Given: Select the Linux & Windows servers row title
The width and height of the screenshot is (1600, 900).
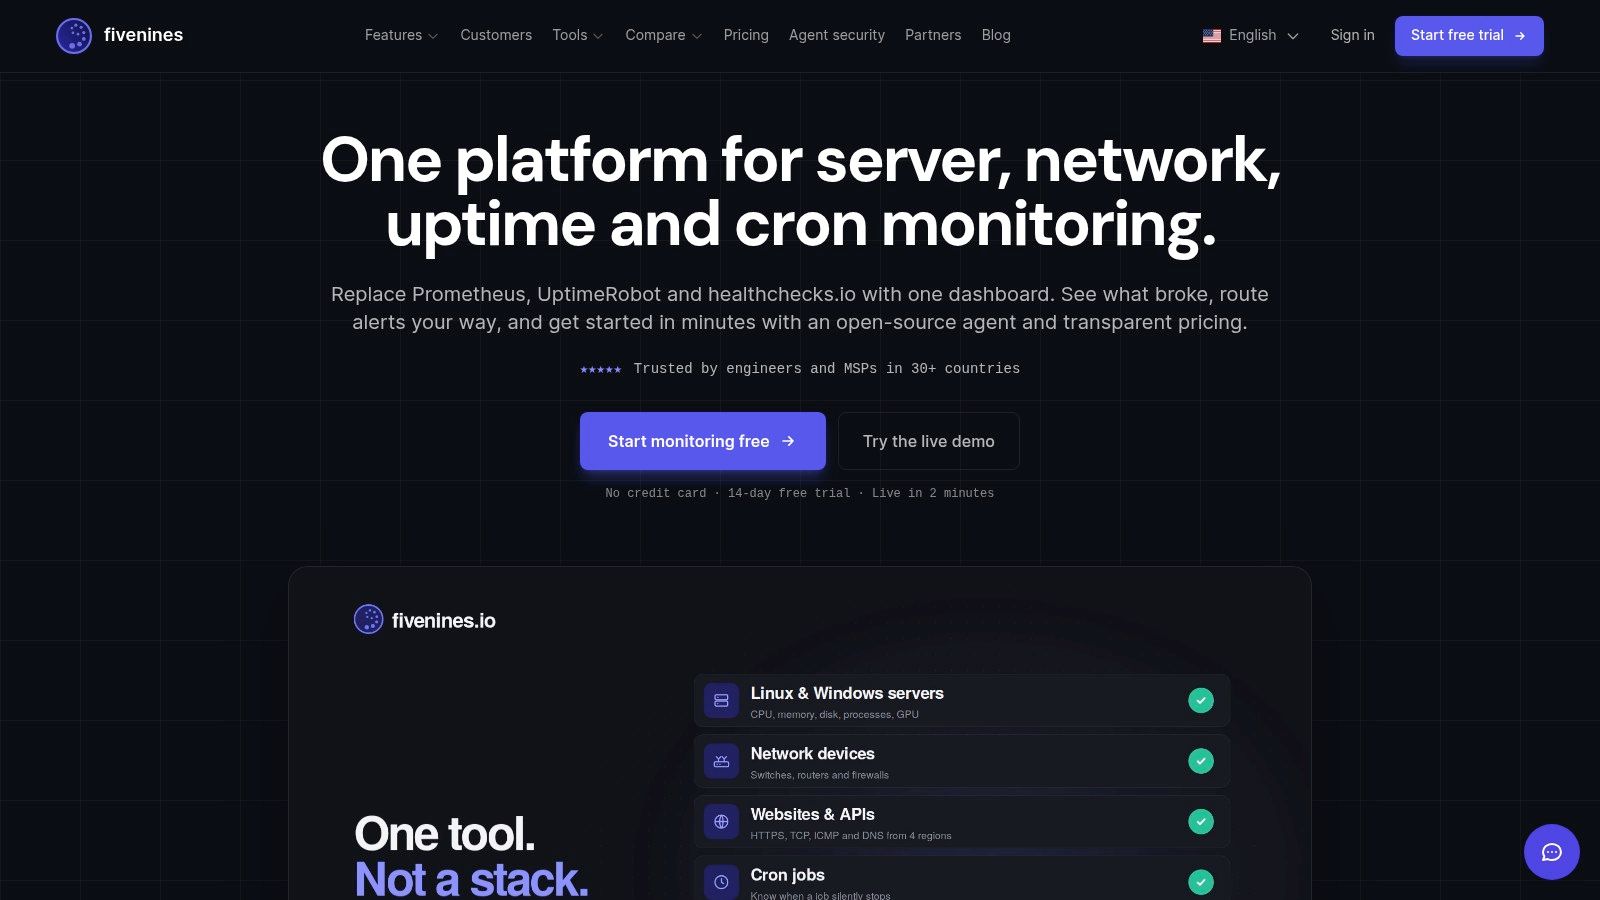Looking at the screenshot, I should [847, 693].
